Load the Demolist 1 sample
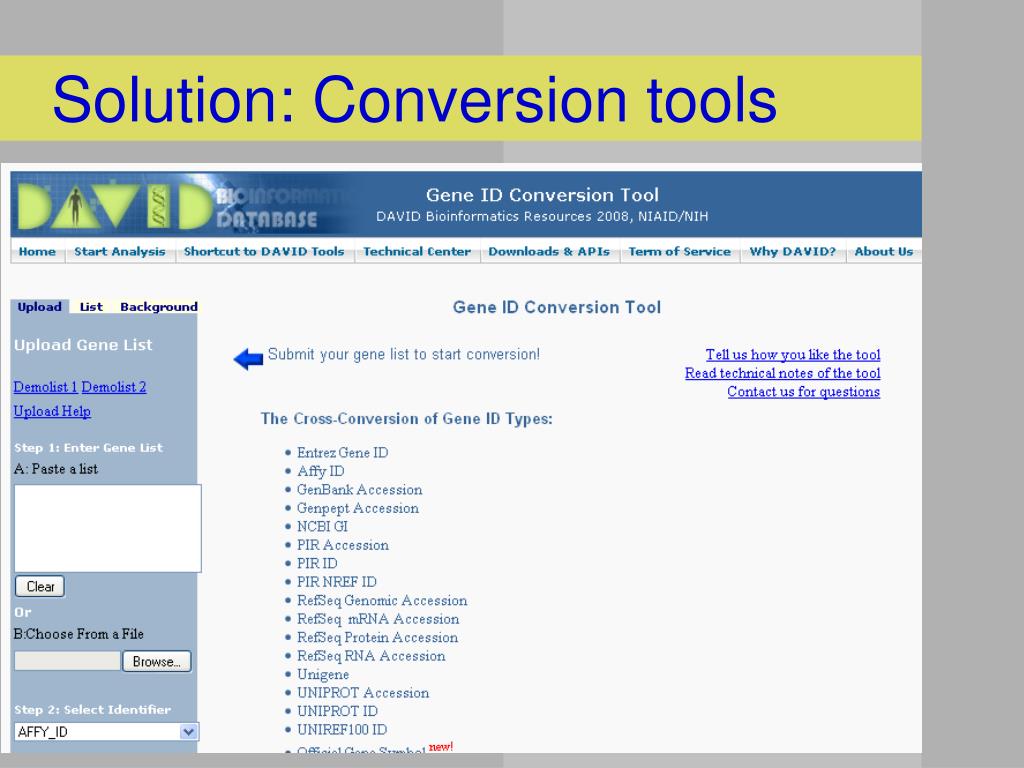Viewport: 1024px width, 768px height. point(46,387)
